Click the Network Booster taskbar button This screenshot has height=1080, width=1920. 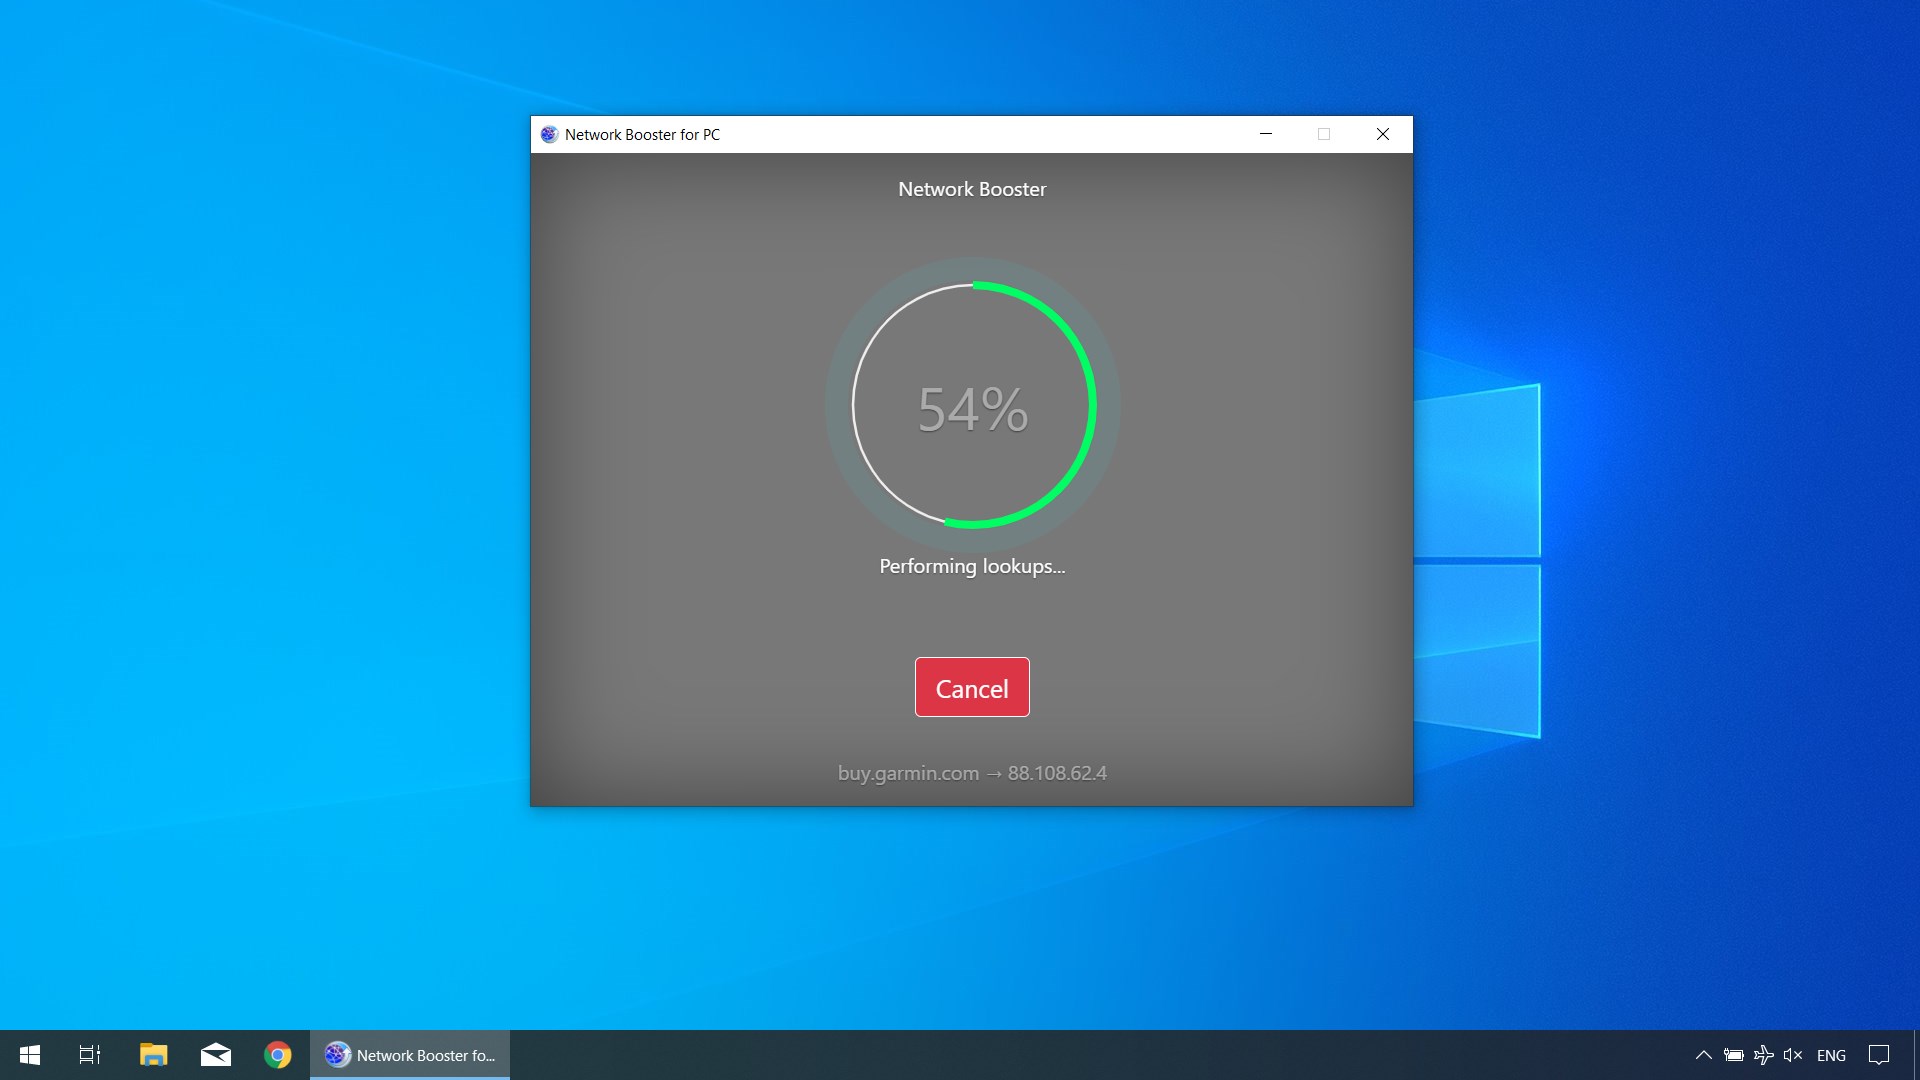coord(410,1055)
